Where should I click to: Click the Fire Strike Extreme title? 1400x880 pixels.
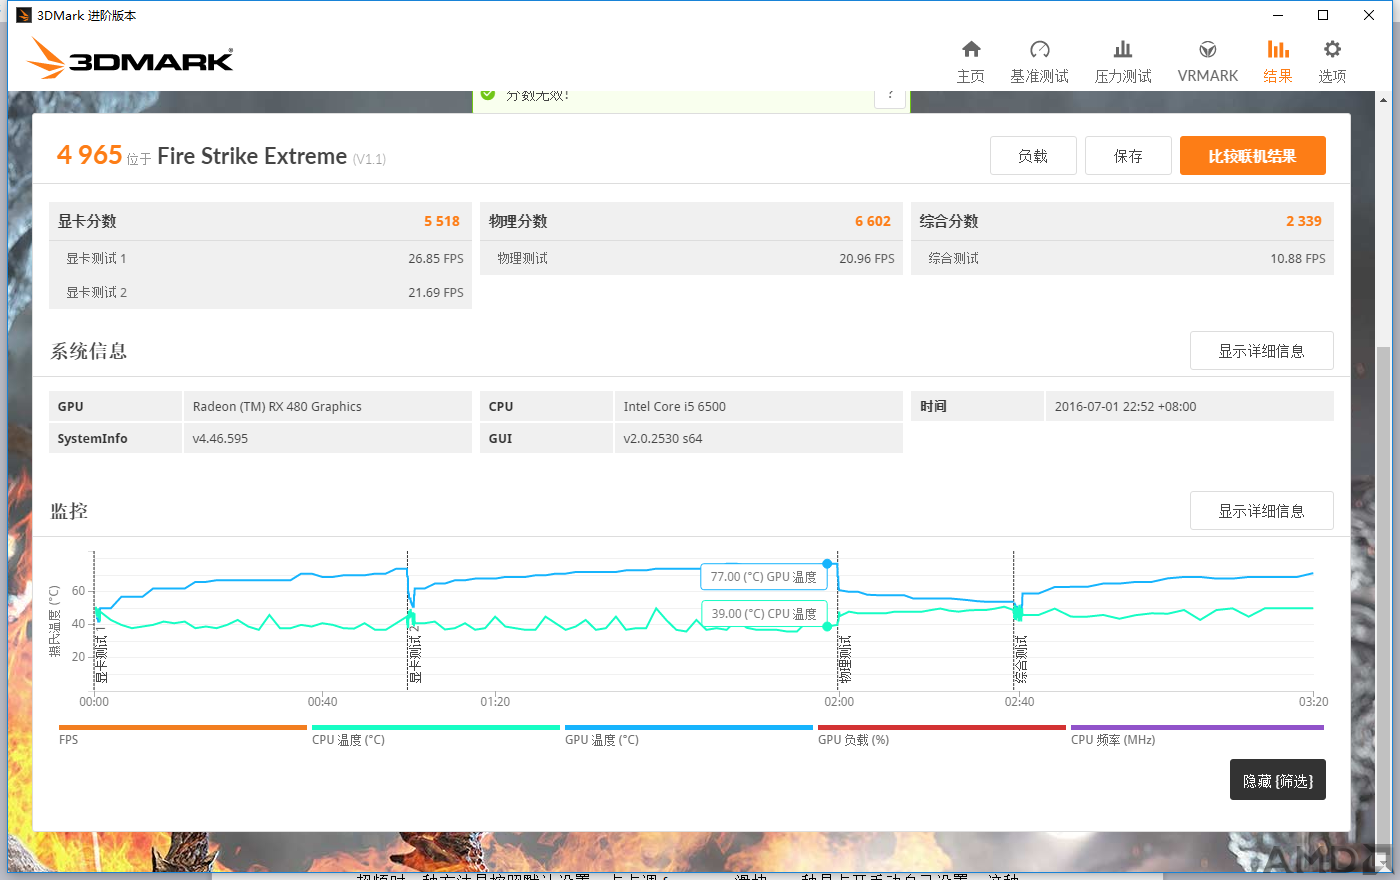click(252, 156)
